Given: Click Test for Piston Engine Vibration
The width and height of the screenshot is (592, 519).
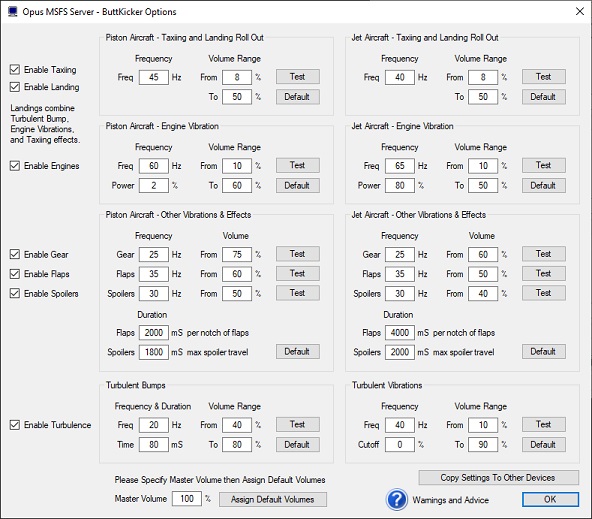Looking at the screenshot, I should 298,165.
